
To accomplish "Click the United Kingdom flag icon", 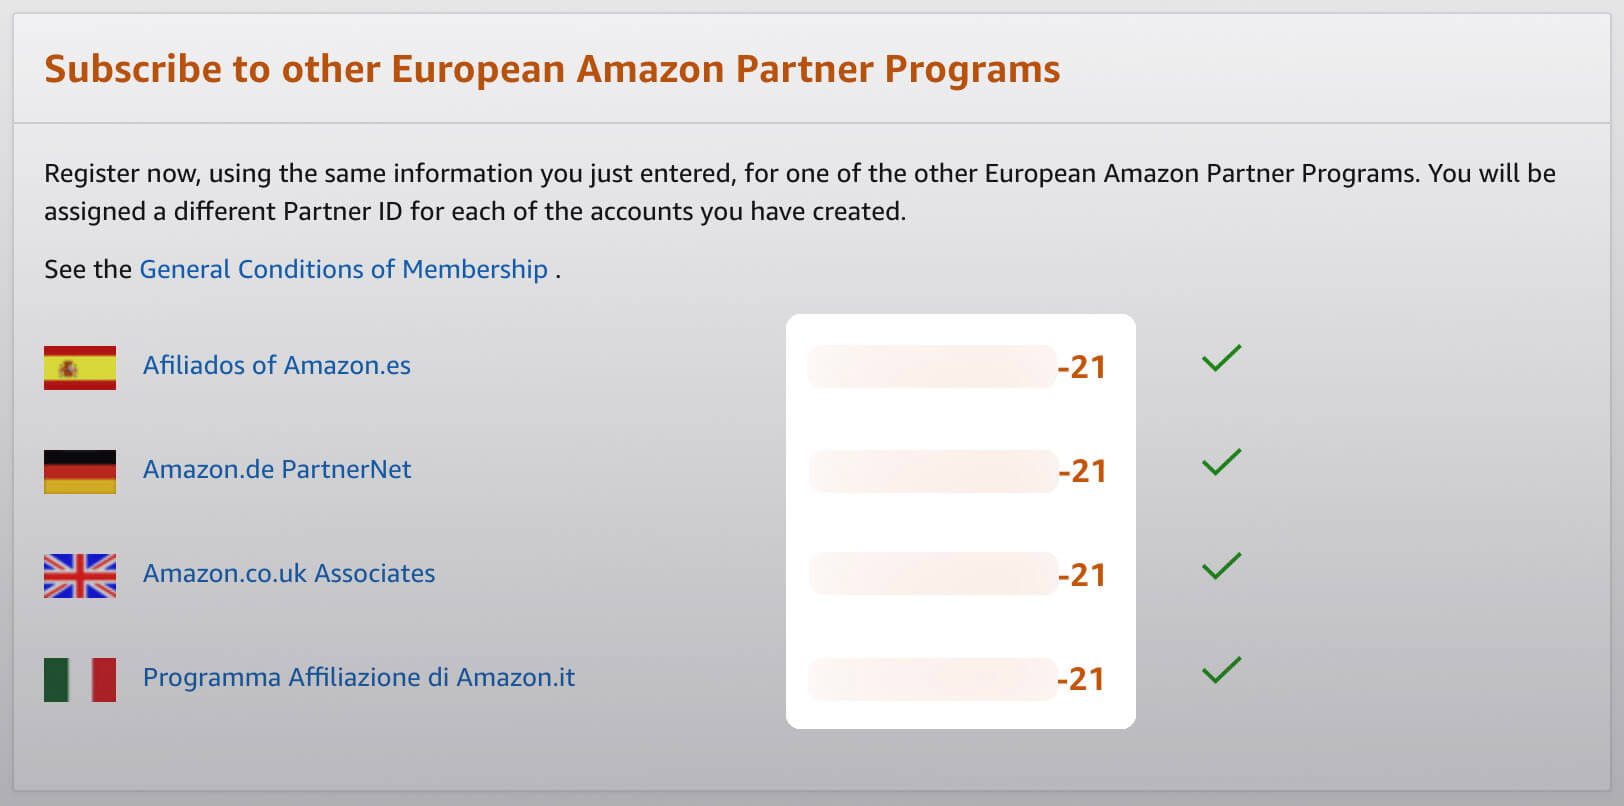I will point(80,575).
